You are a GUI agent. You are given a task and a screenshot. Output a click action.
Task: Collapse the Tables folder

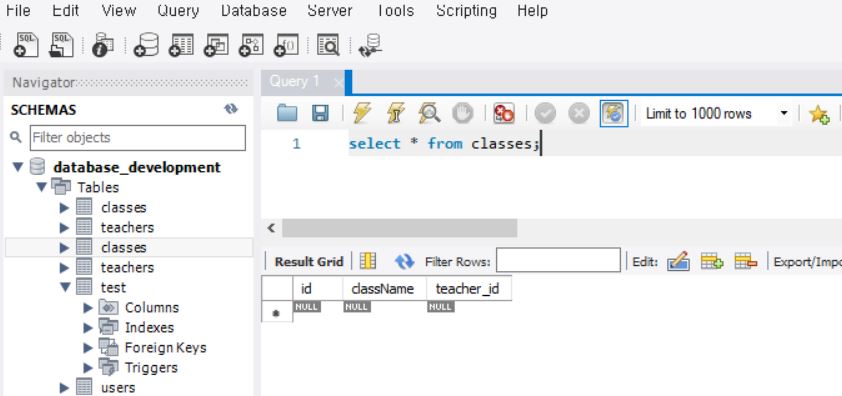(41, 187)
